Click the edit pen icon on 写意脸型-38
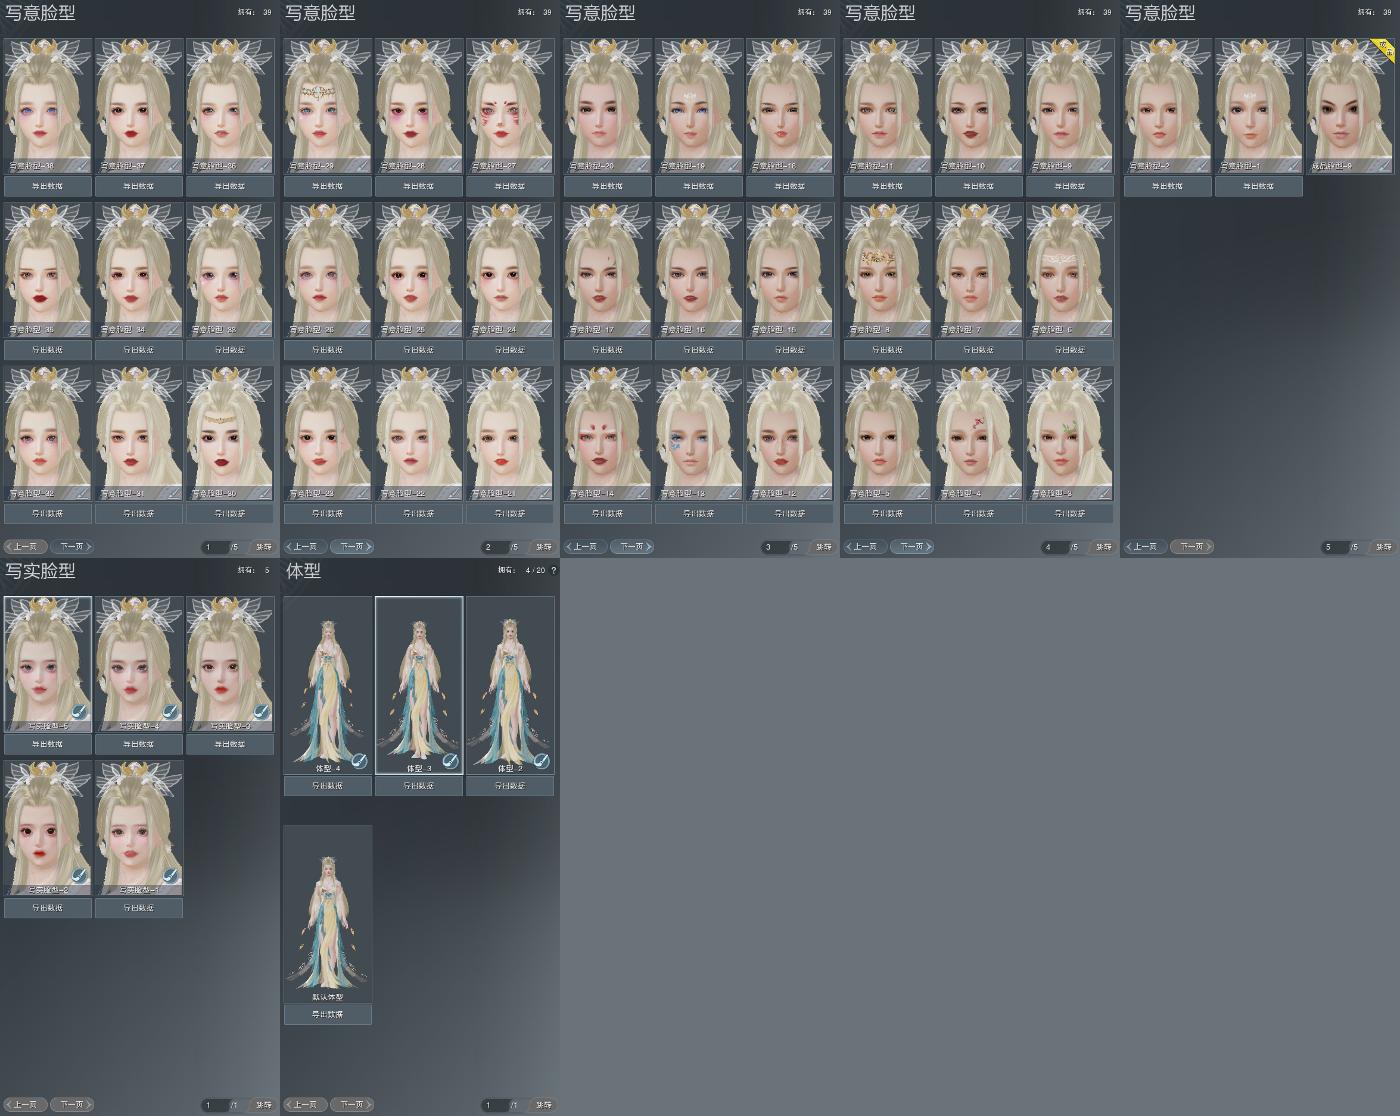Image resolution: width=1400 pixels, height=1116 pixels. point(83,165)
